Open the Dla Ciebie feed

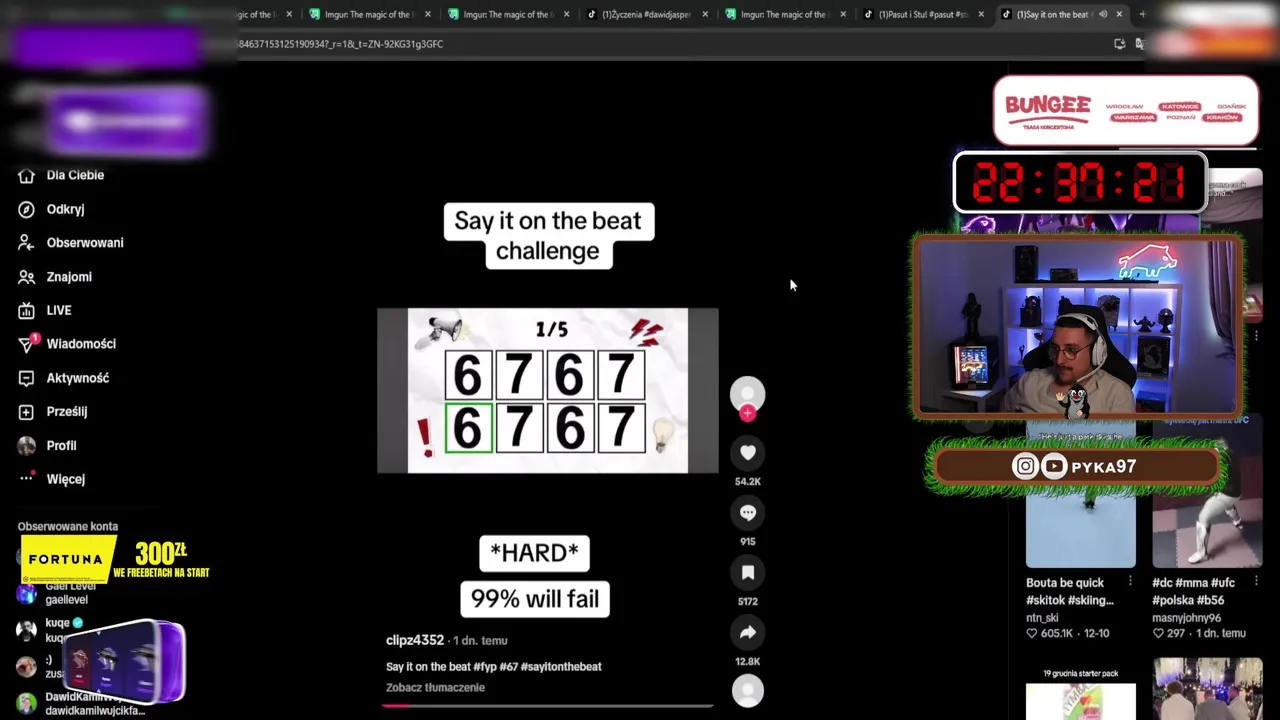[x=62, y=175]
